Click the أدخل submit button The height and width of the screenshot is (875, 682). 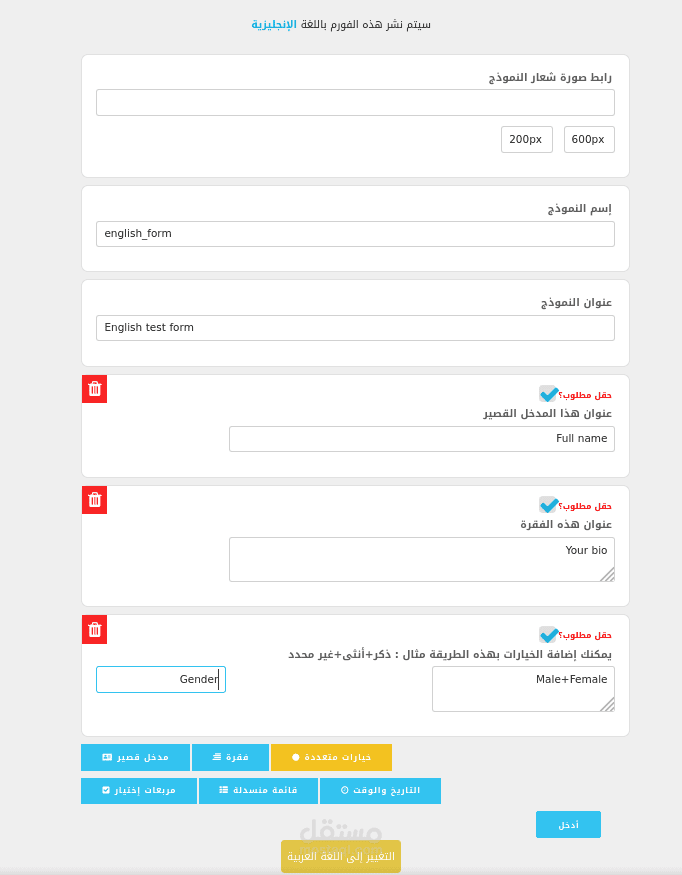(568, 824)
